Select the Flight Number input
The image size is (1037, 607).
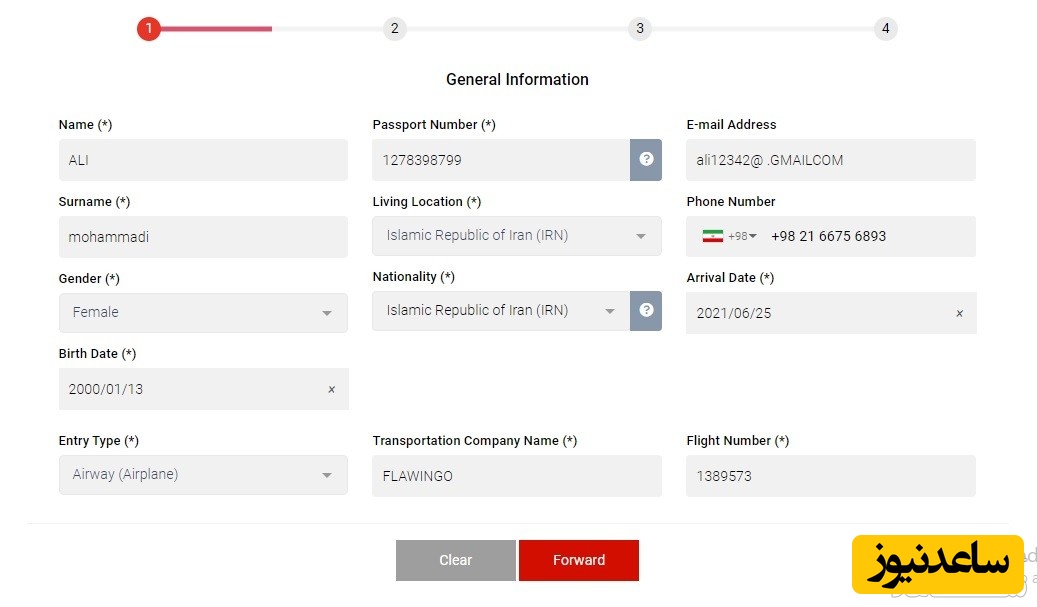click(830, 476)
